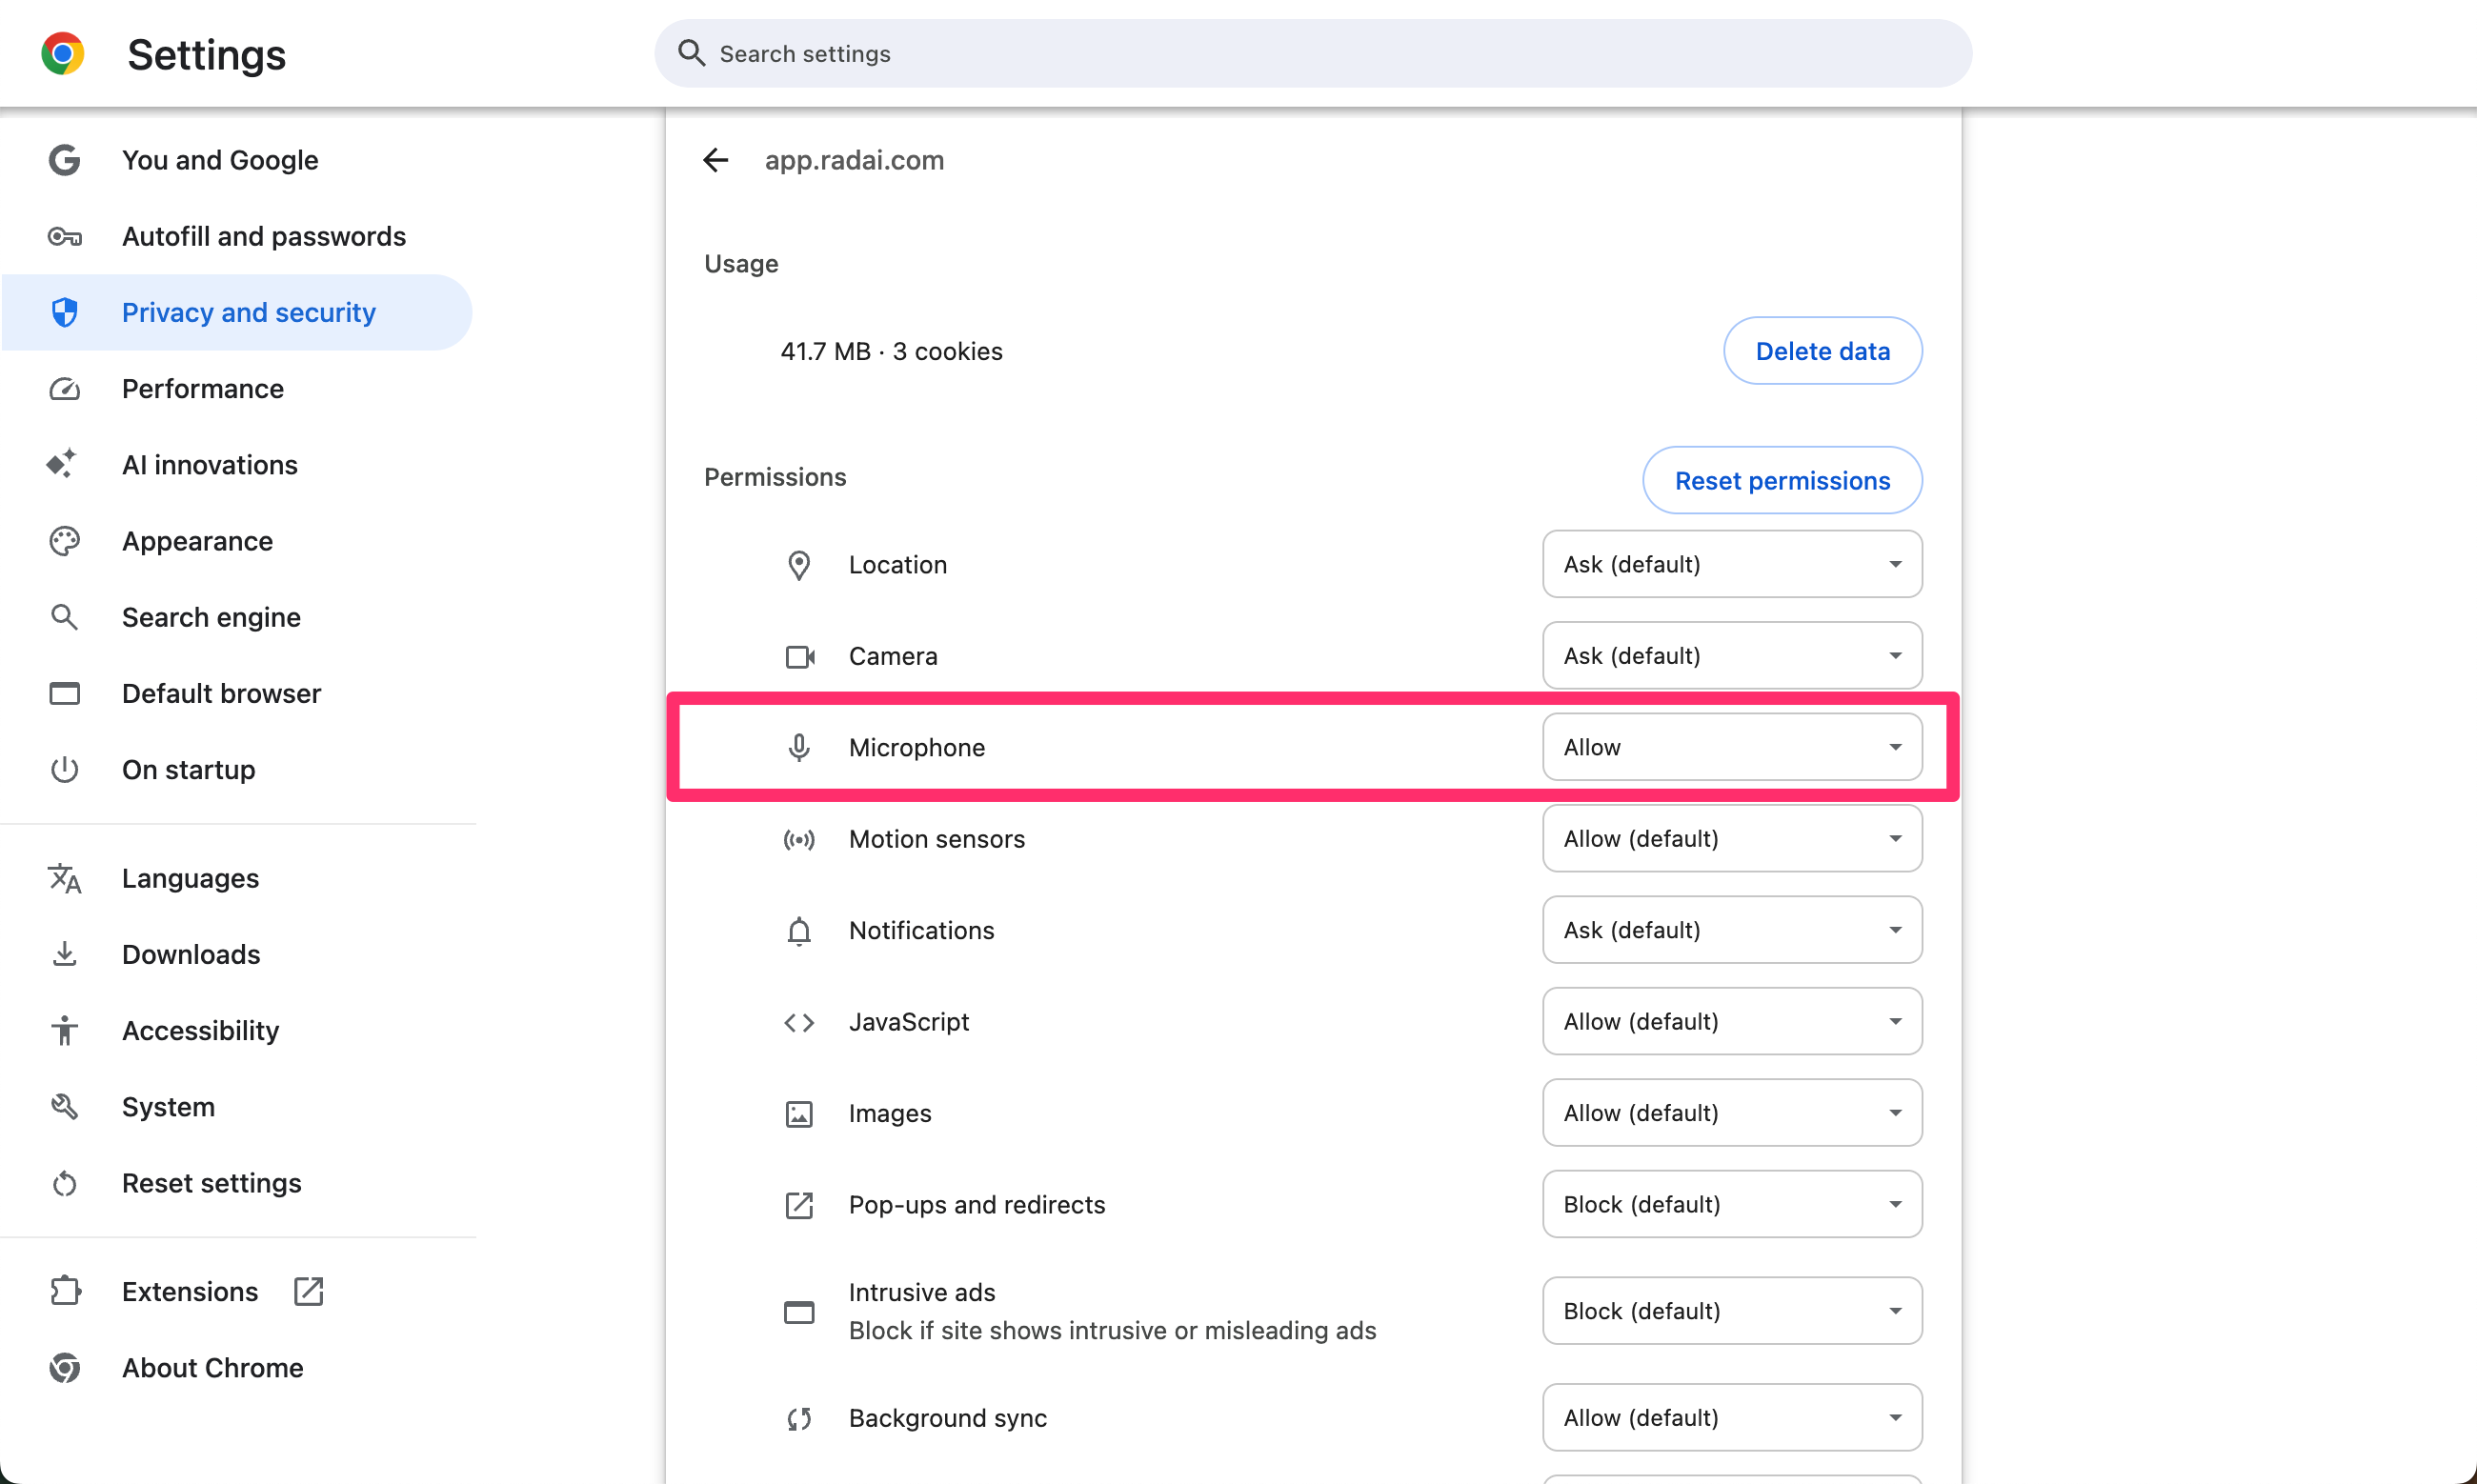Click the Reset permissions button
This screenshot has height=1484, width=2477.
tap(1782, 480)
